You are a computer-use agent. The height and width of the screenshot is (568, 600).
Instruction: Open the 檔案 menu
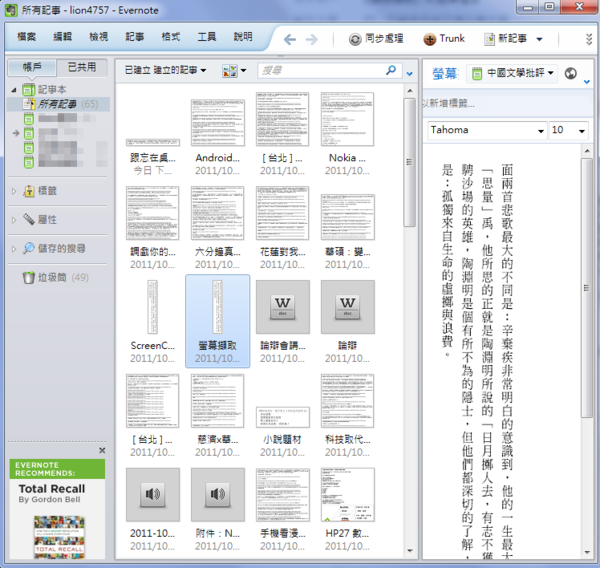27,37
